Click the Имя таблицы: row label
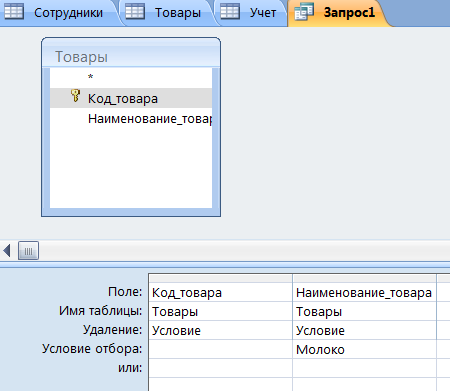 pyautogui.click(x=101, y=311)
